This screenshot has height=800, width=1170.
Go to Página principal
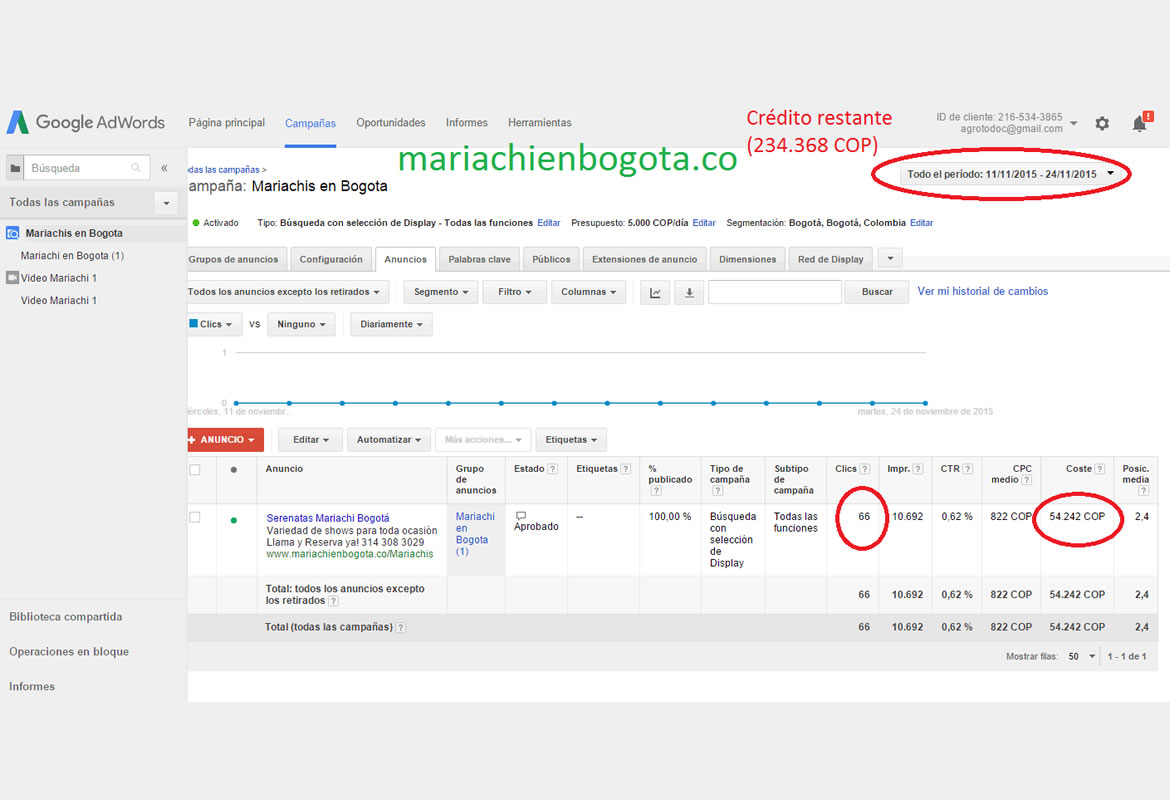pyautogui.click(x=227, y=122)
